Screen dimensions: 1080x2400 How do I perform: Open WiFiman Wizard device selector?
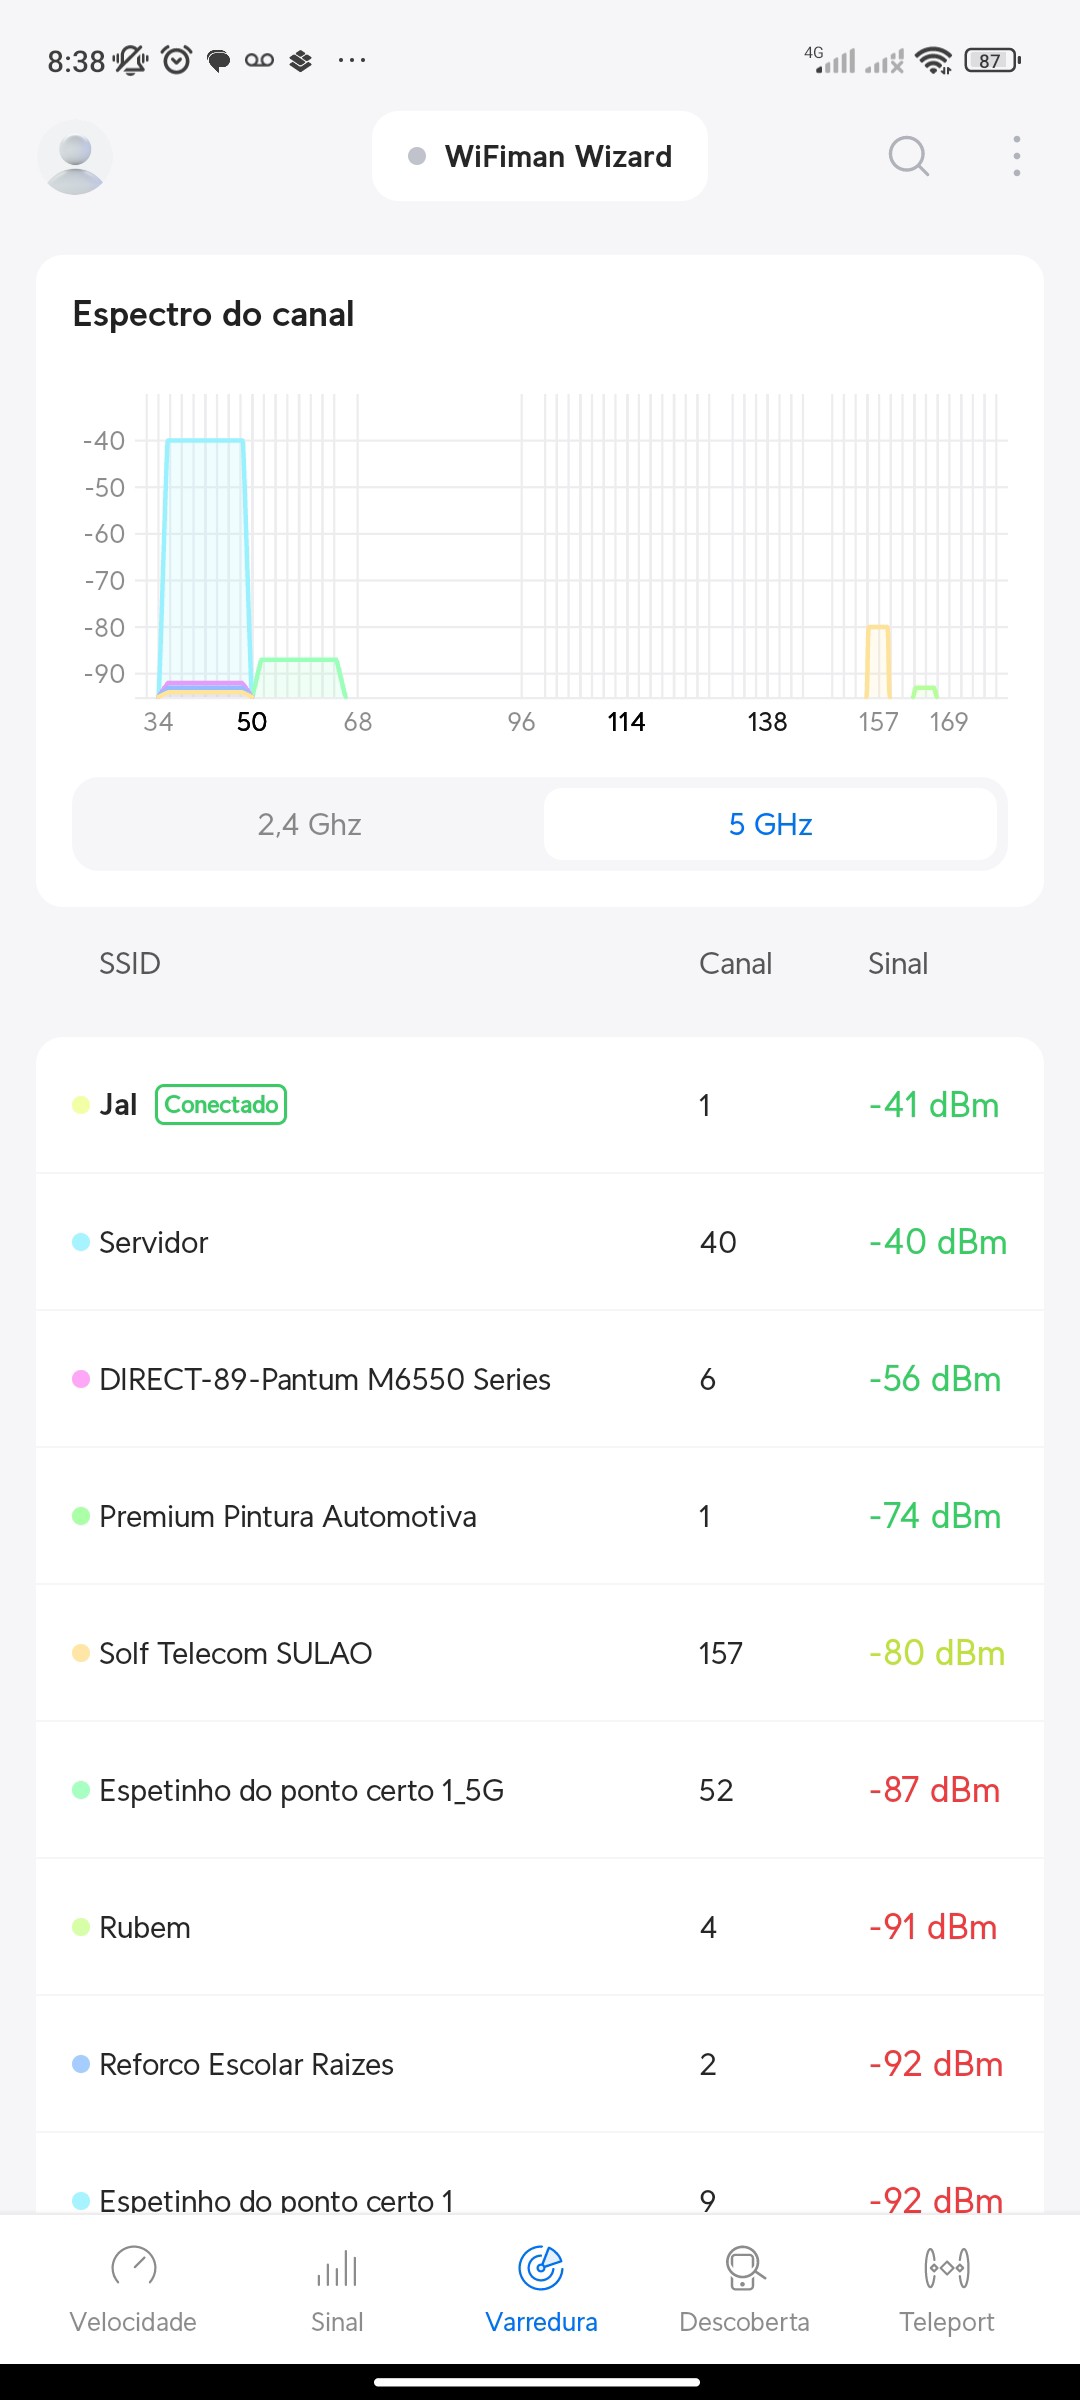tap(540, 156)
